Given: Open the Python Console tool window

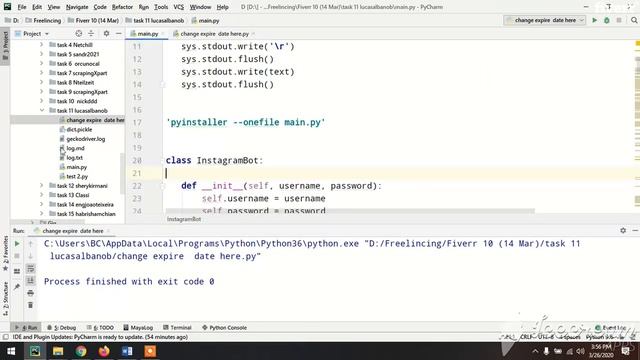Looking at the screenshot, I should point(224,327).
